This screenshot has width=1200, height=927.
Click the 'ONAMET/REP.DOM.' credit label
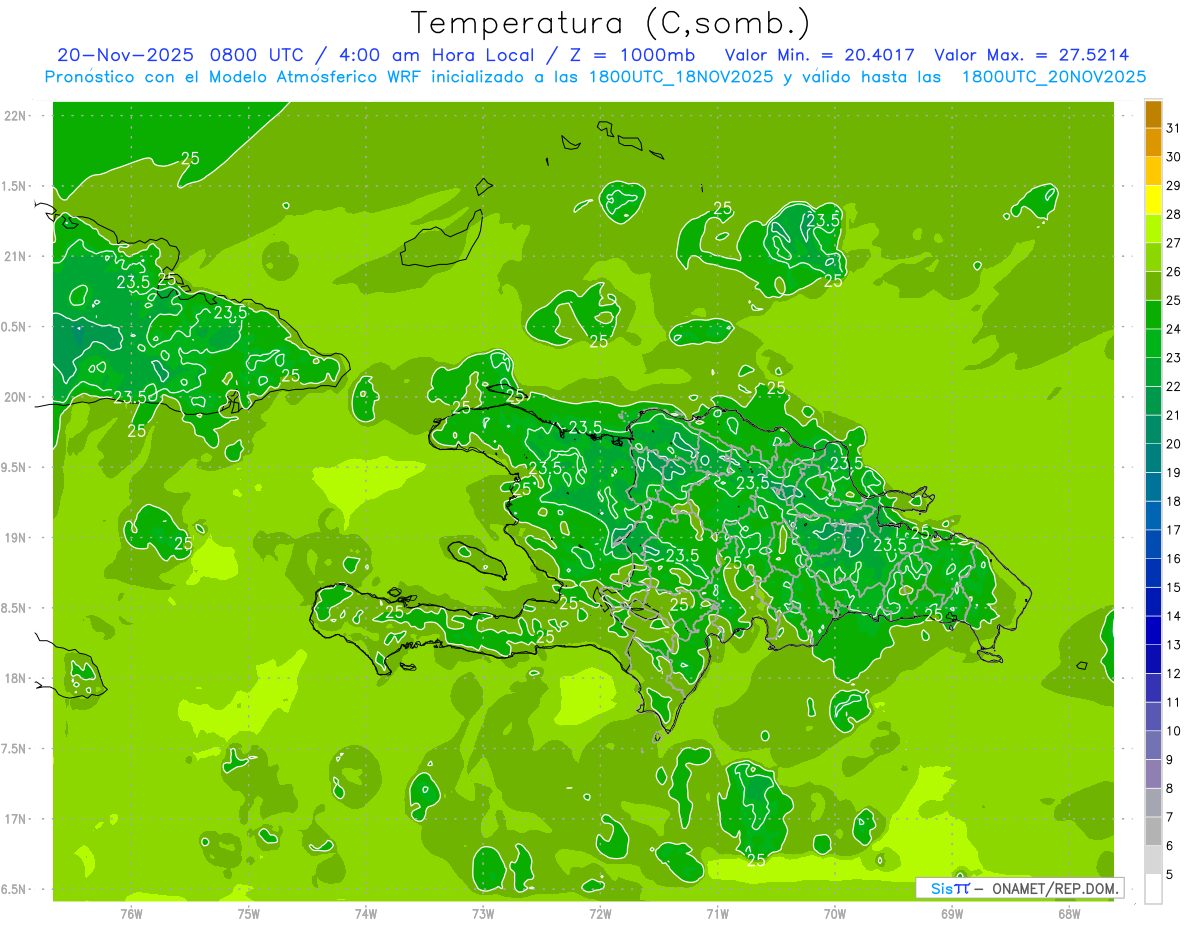click(1053, 888)
